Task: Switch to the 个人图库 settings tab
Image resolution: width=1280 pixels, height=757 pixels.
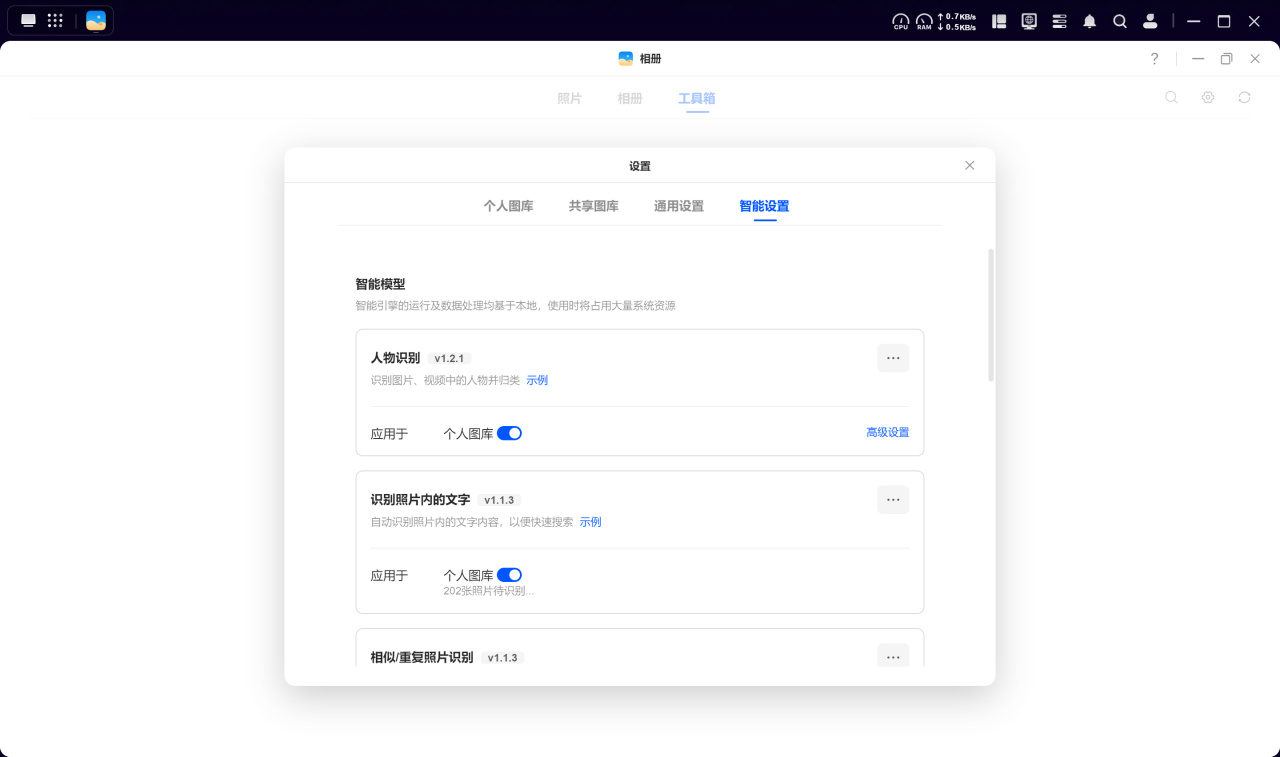Action: 508,206
